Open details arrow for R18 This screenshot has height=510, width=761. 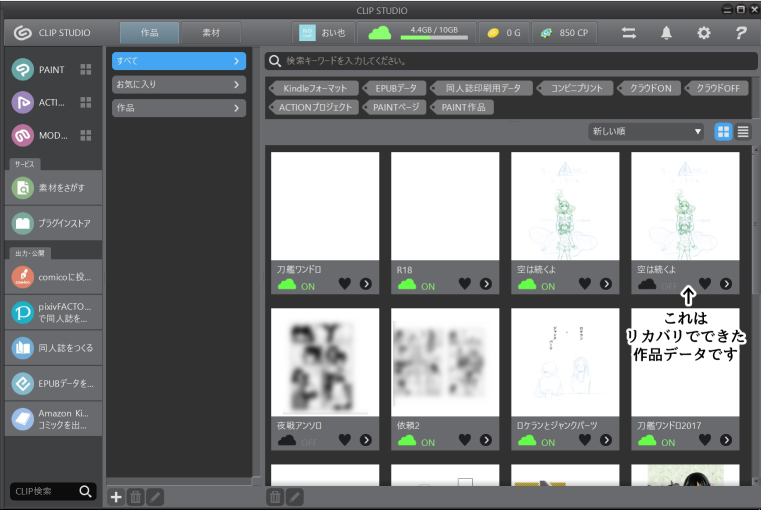[x=486, y=284]
